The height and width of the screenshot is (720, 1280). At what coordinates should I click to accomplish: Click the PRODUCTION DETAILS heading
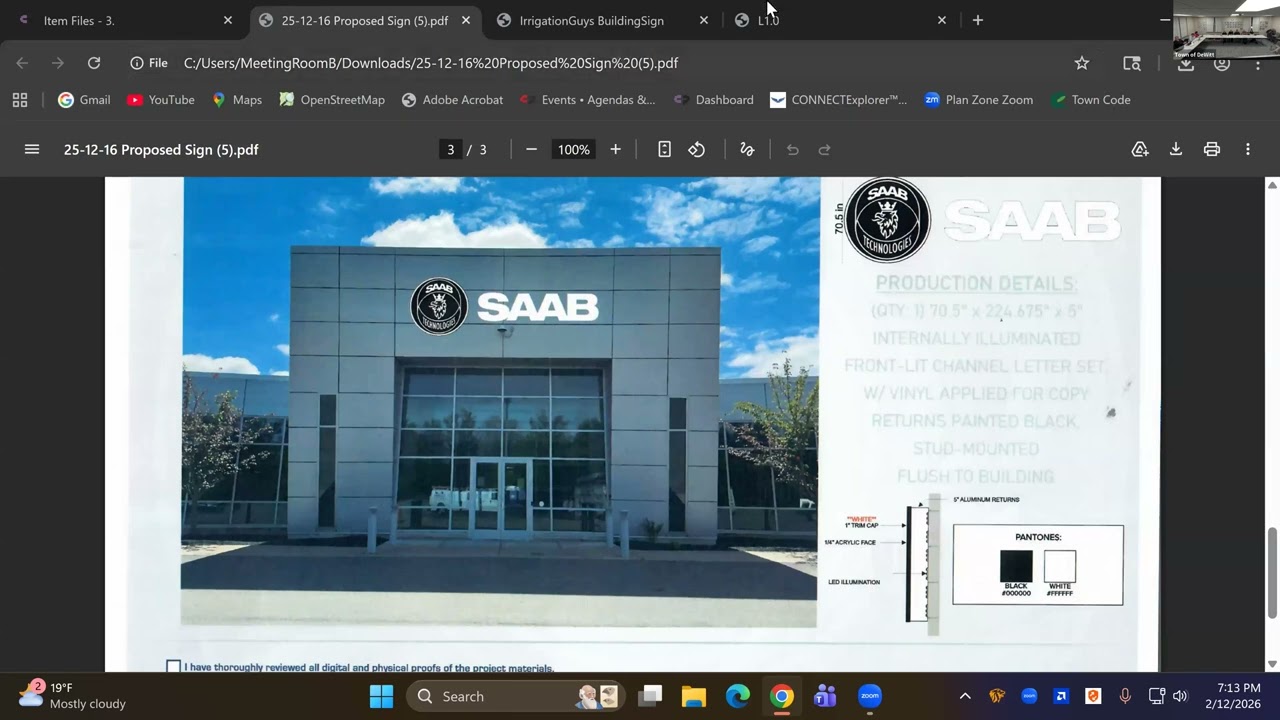coord(976,283)
